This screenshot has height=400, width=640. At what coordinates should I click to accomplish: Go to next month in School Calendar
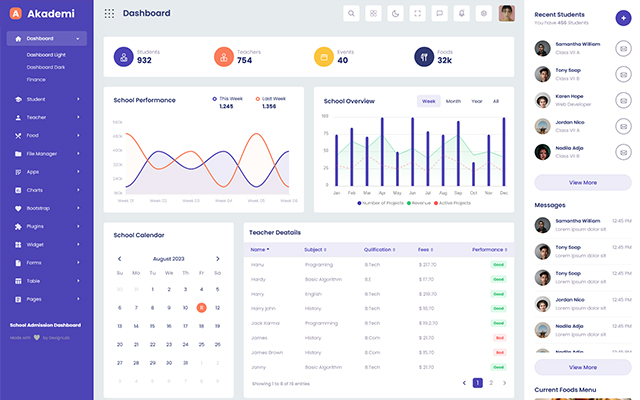(x=218, y=258)
